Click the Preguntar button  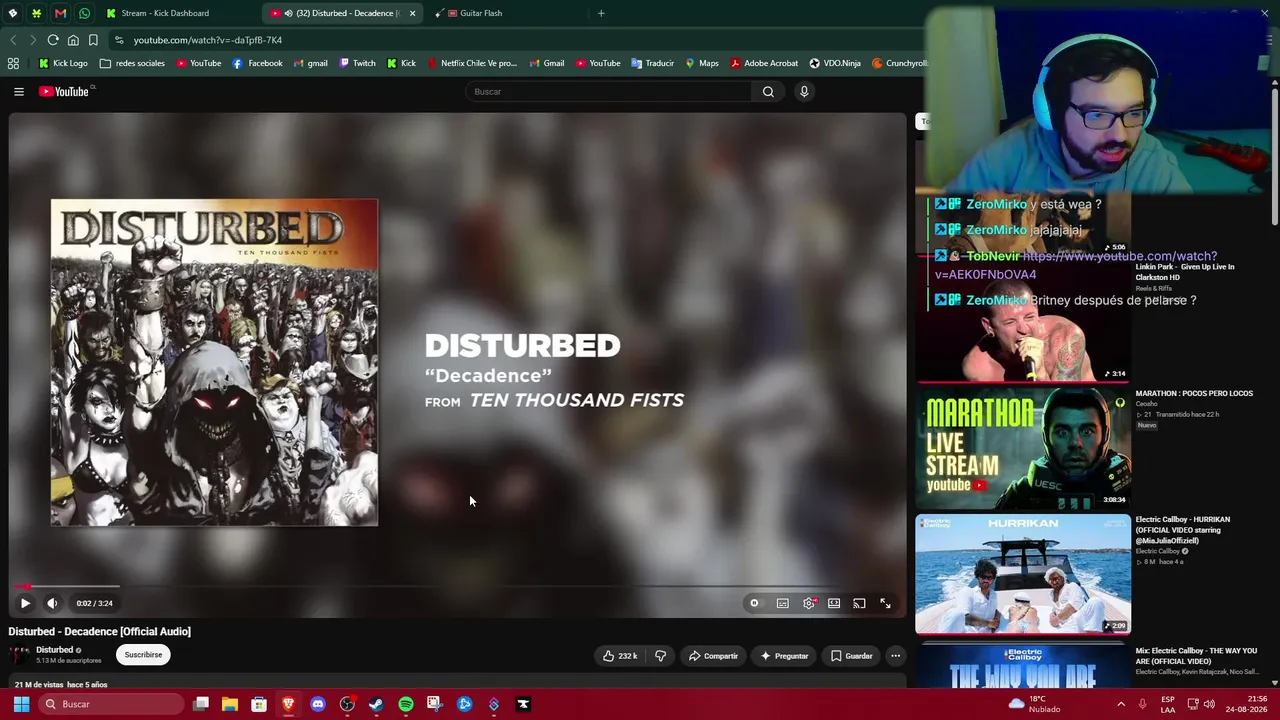click(784, 656)
